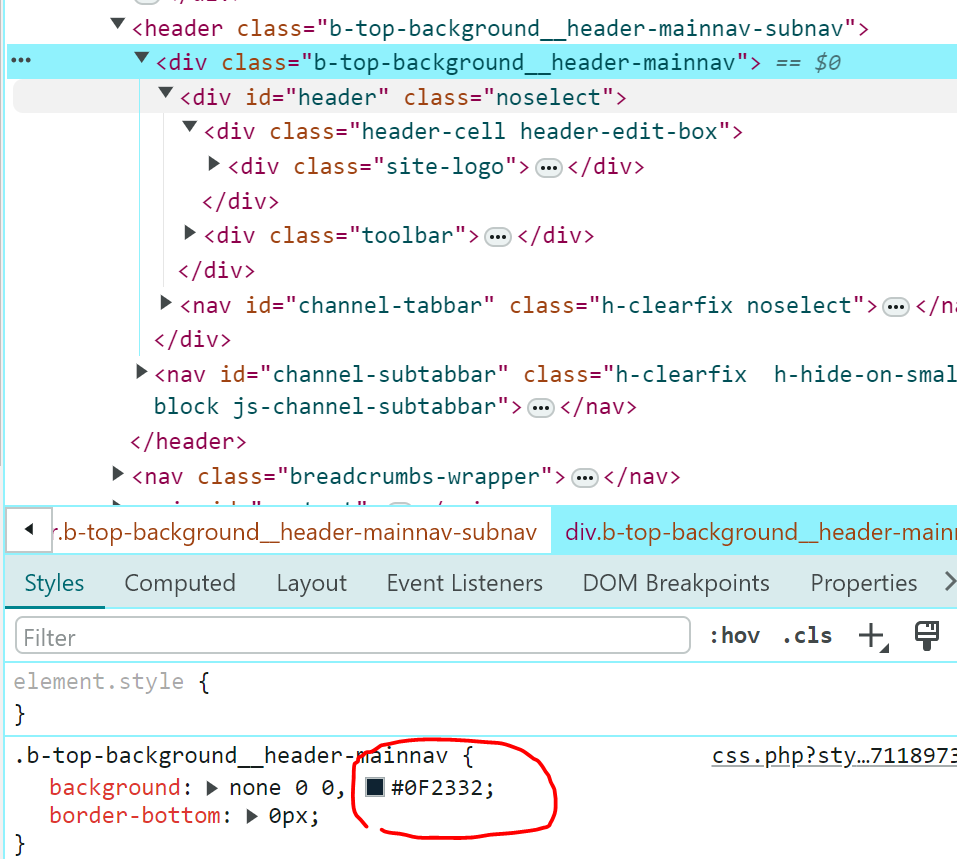The height and width of the screenshot is (859, 957).
Task: Click ellipsis badge in site-logo div
Action: [549, 168]
